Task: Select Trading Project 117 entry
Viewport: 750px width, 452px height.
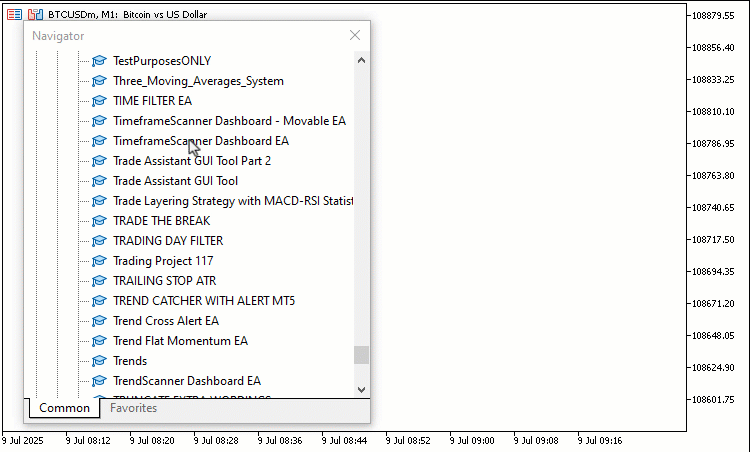Action: (163, 261)
